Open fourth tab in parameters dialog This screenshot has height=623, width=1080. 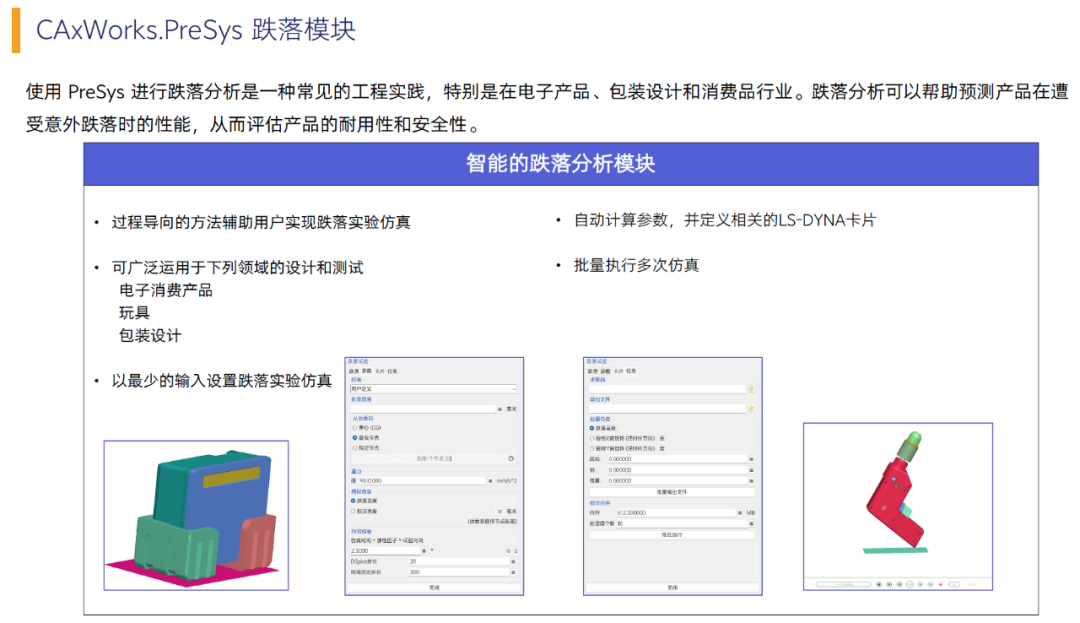point(392,371)
